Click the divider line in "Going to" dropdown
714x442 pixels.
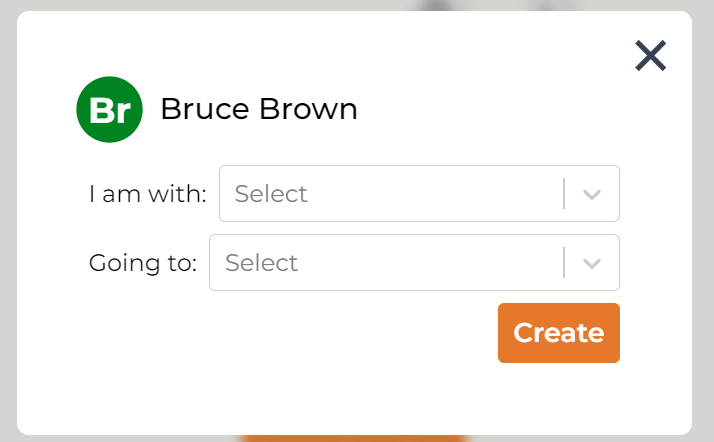point(565,263)
